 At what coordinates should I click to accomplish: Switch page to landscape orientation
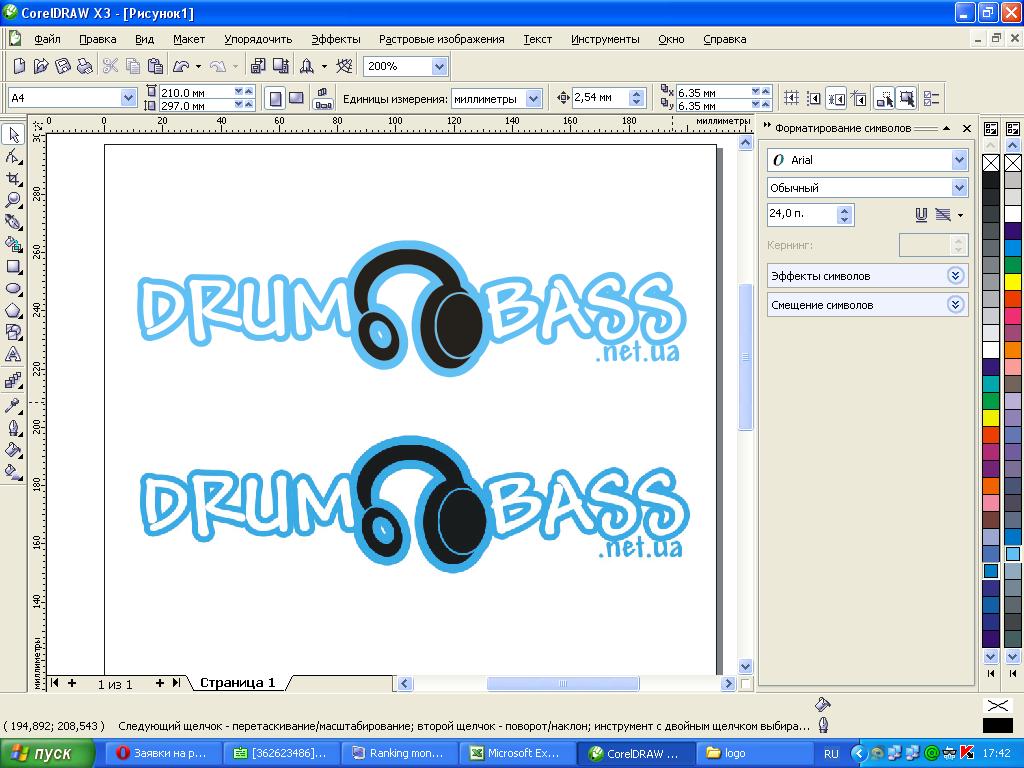(x=296, y=98)
